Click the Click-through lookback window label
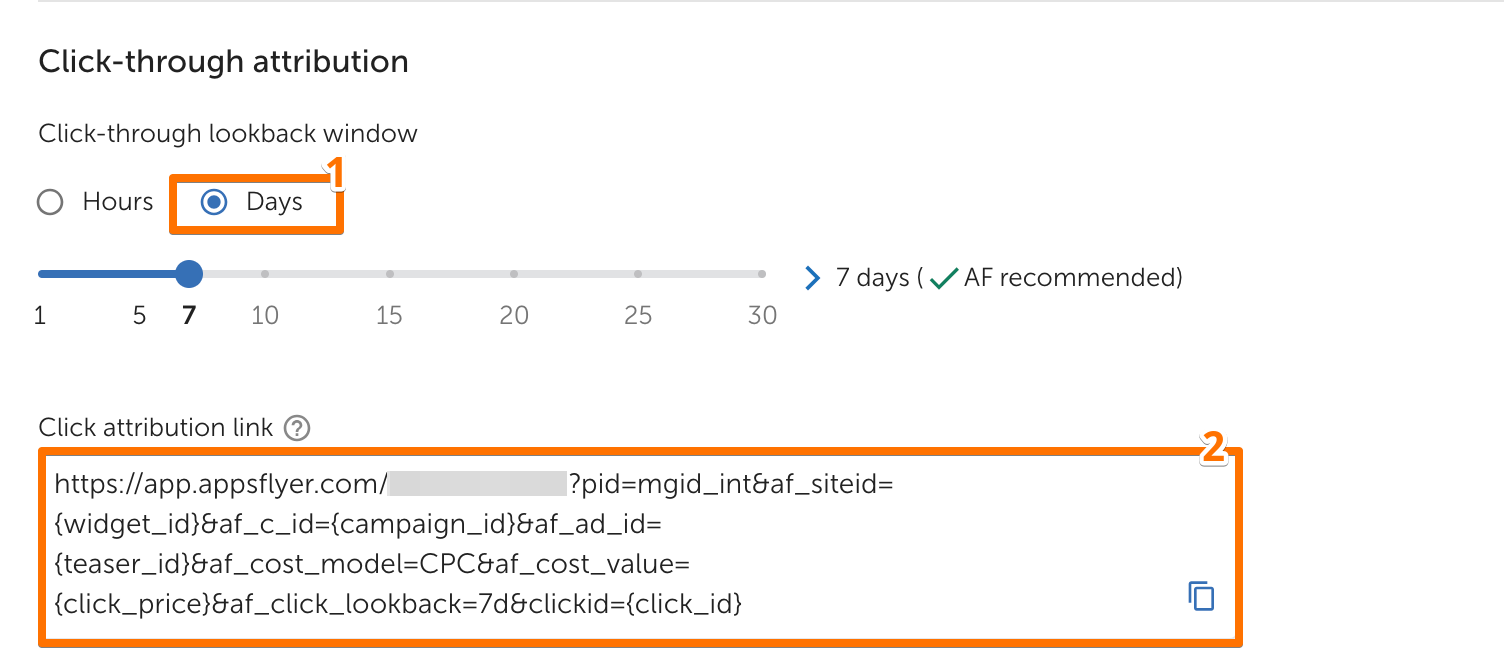Viewport: 1504px width, 651px height. tap(228, 133)
